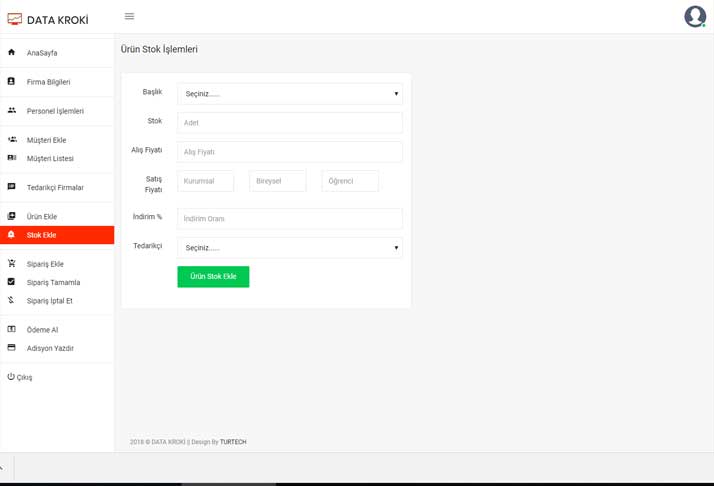
Task: Click the DATA KROKİ logo
Action: pos(48,20)
